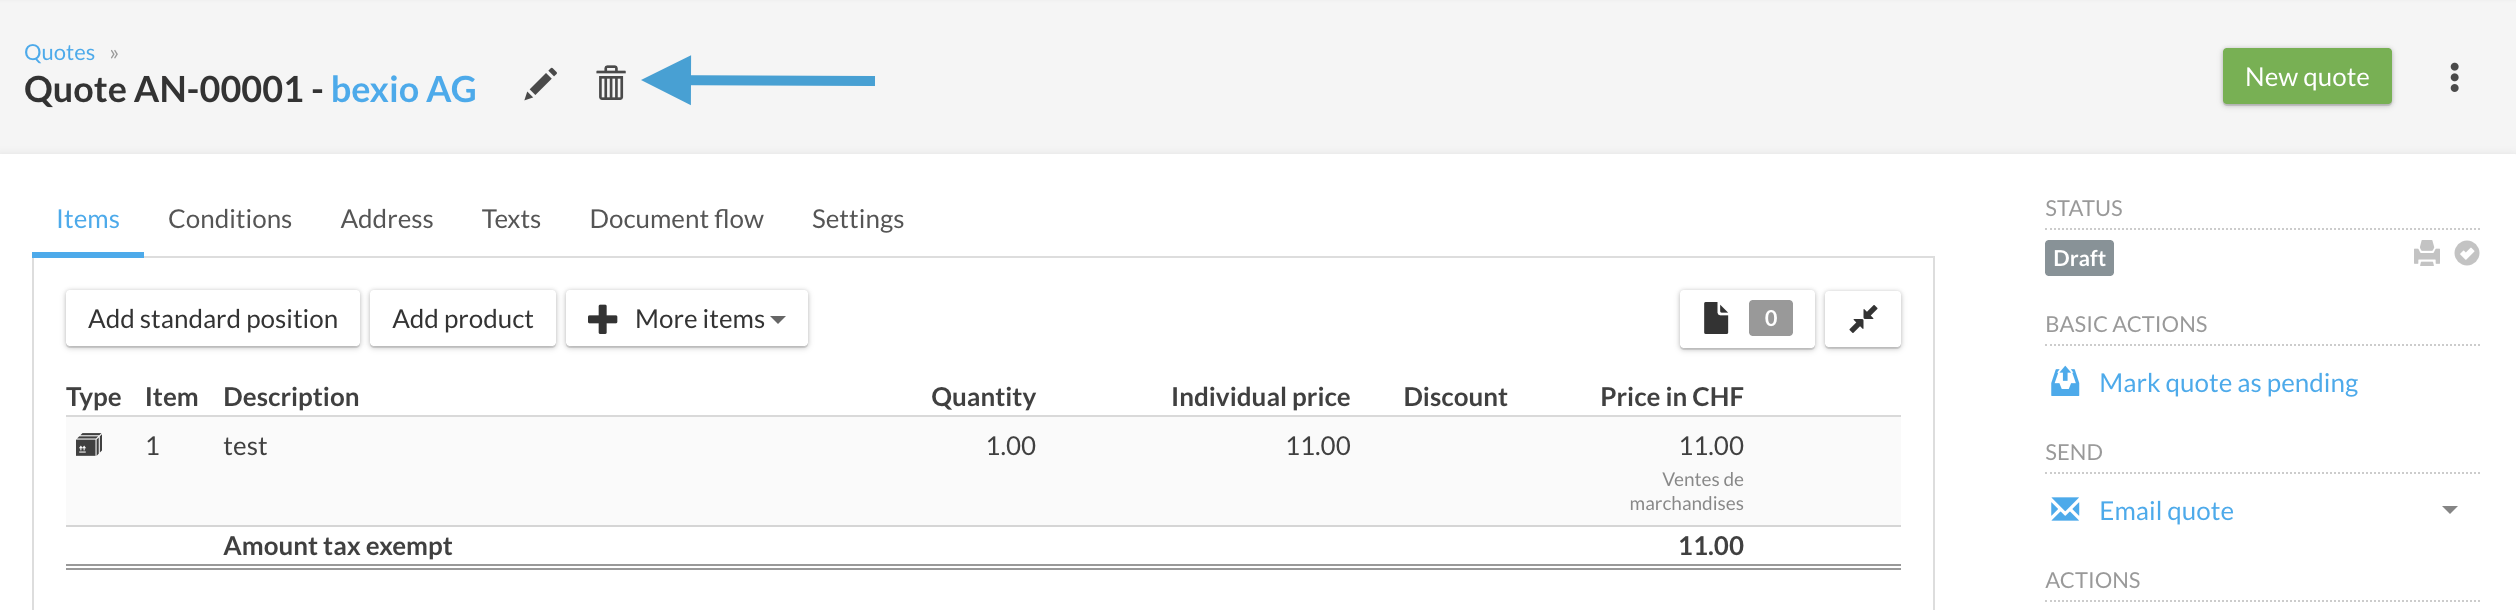Go to the Settings tab
The height and width of the screenshot is (610, 2516).
pyautogui.click(x=858, y=219)
